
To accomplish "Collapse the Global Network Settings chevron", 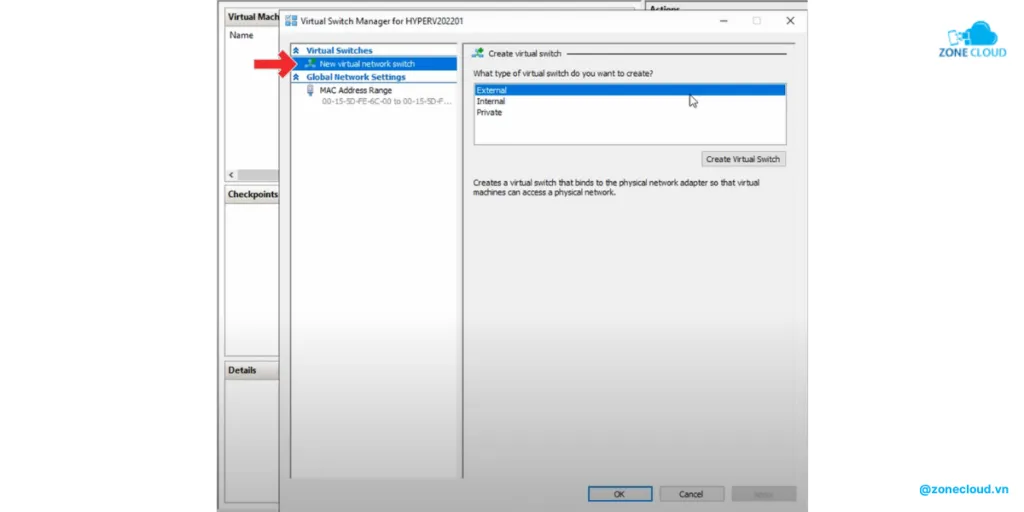I will point(296,77).
